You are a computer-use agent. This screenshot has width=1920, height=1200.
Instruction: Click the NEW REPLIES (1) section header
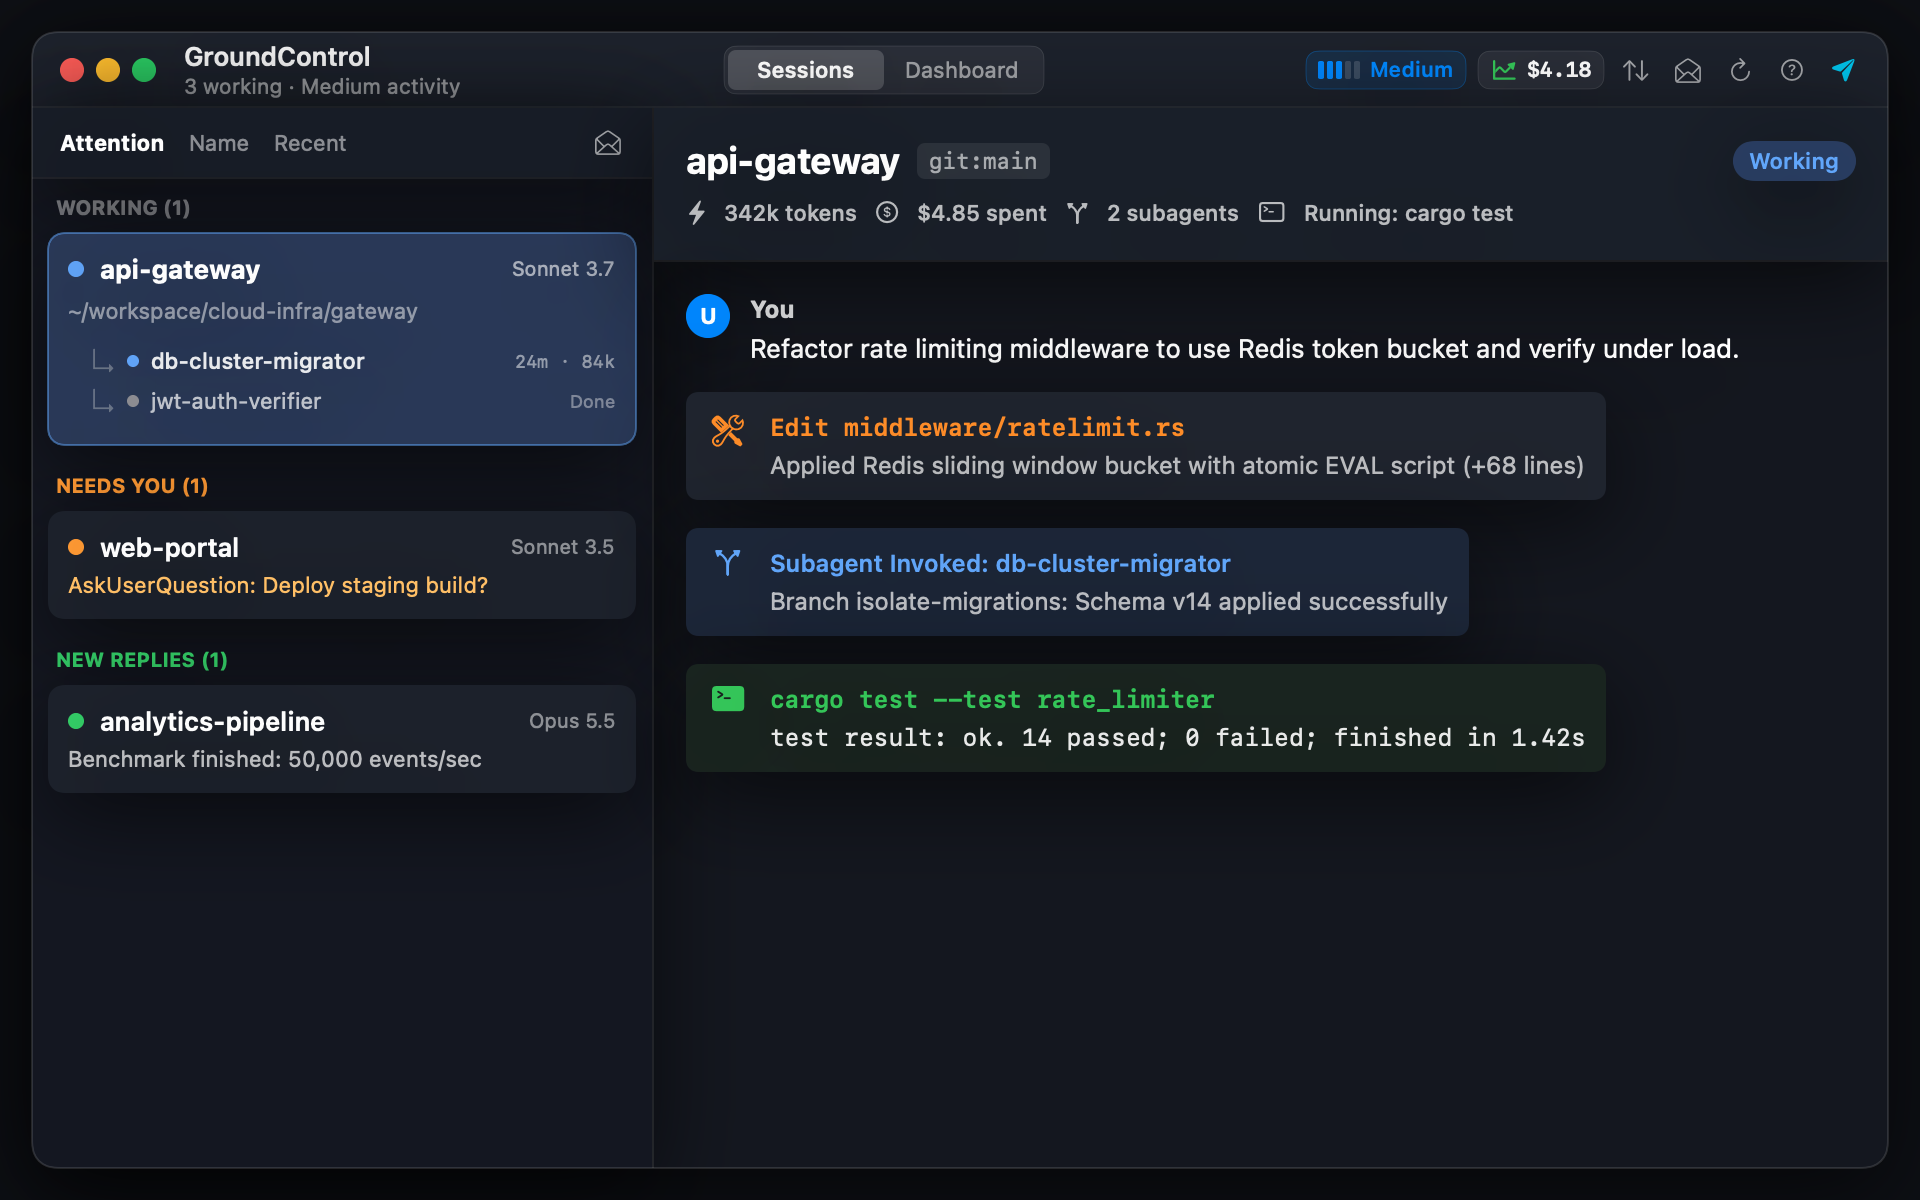coord(142,660)
